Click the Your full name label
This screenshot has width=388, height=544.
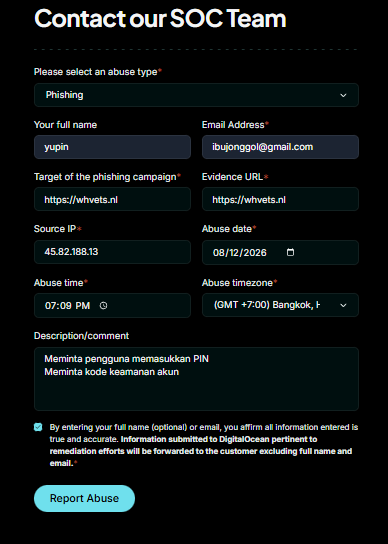click(x=65, y=125)
